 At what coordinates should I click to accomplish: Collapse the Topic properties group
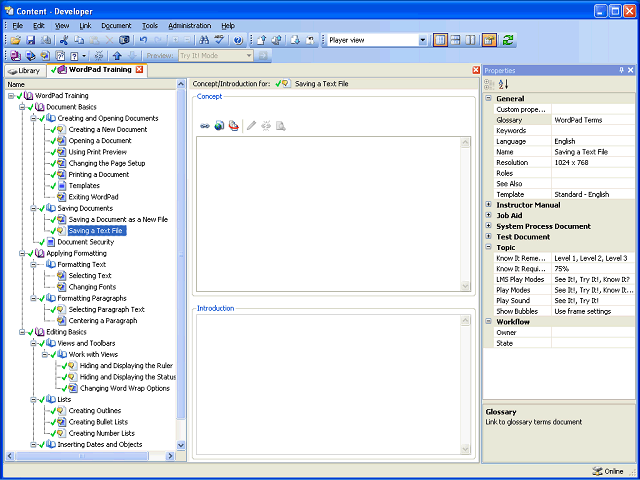coord(489,247)
